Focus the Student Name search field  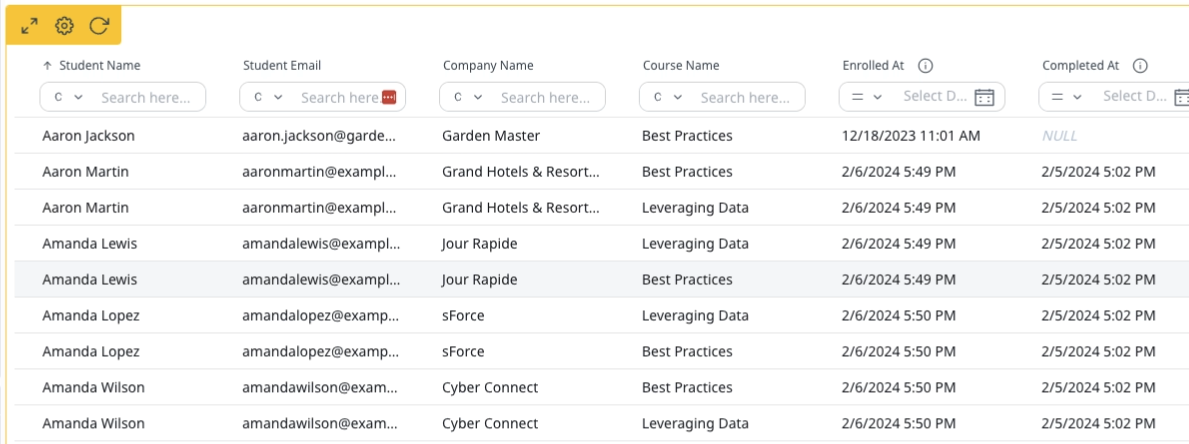pyautogui.click(x=152, y=97)
